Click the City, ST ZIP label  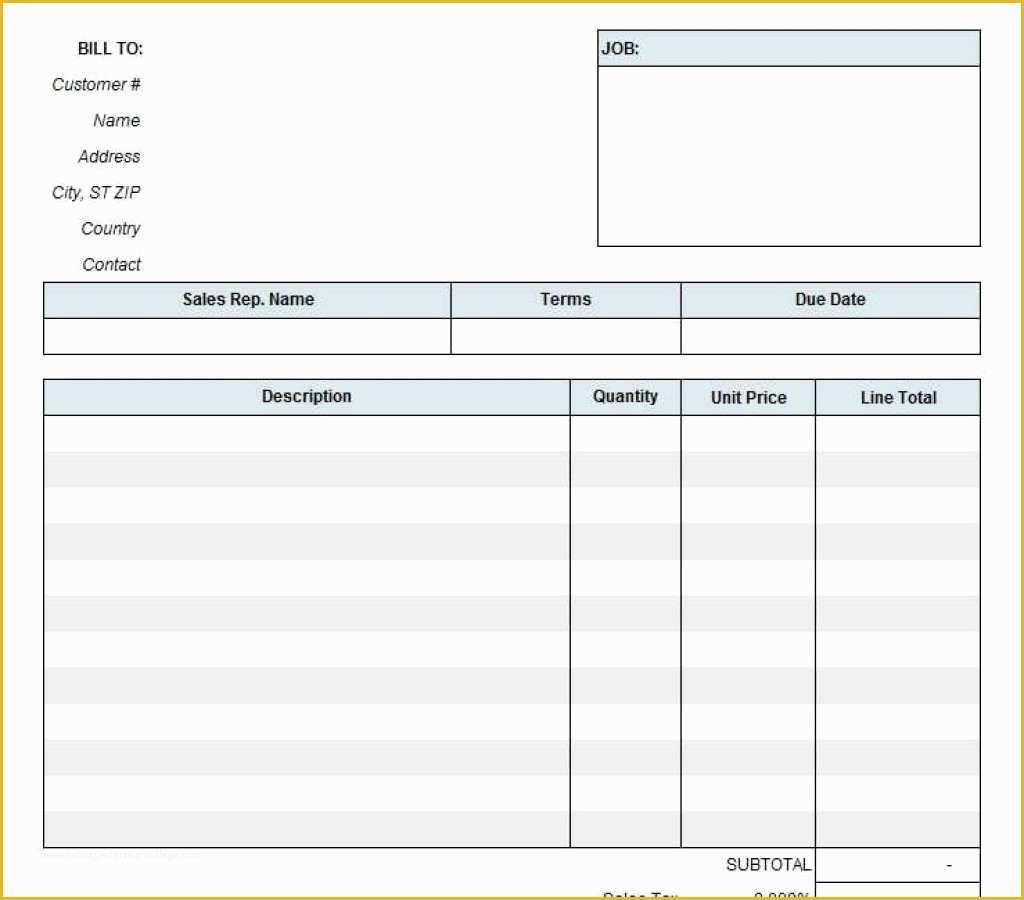(96, 193)
